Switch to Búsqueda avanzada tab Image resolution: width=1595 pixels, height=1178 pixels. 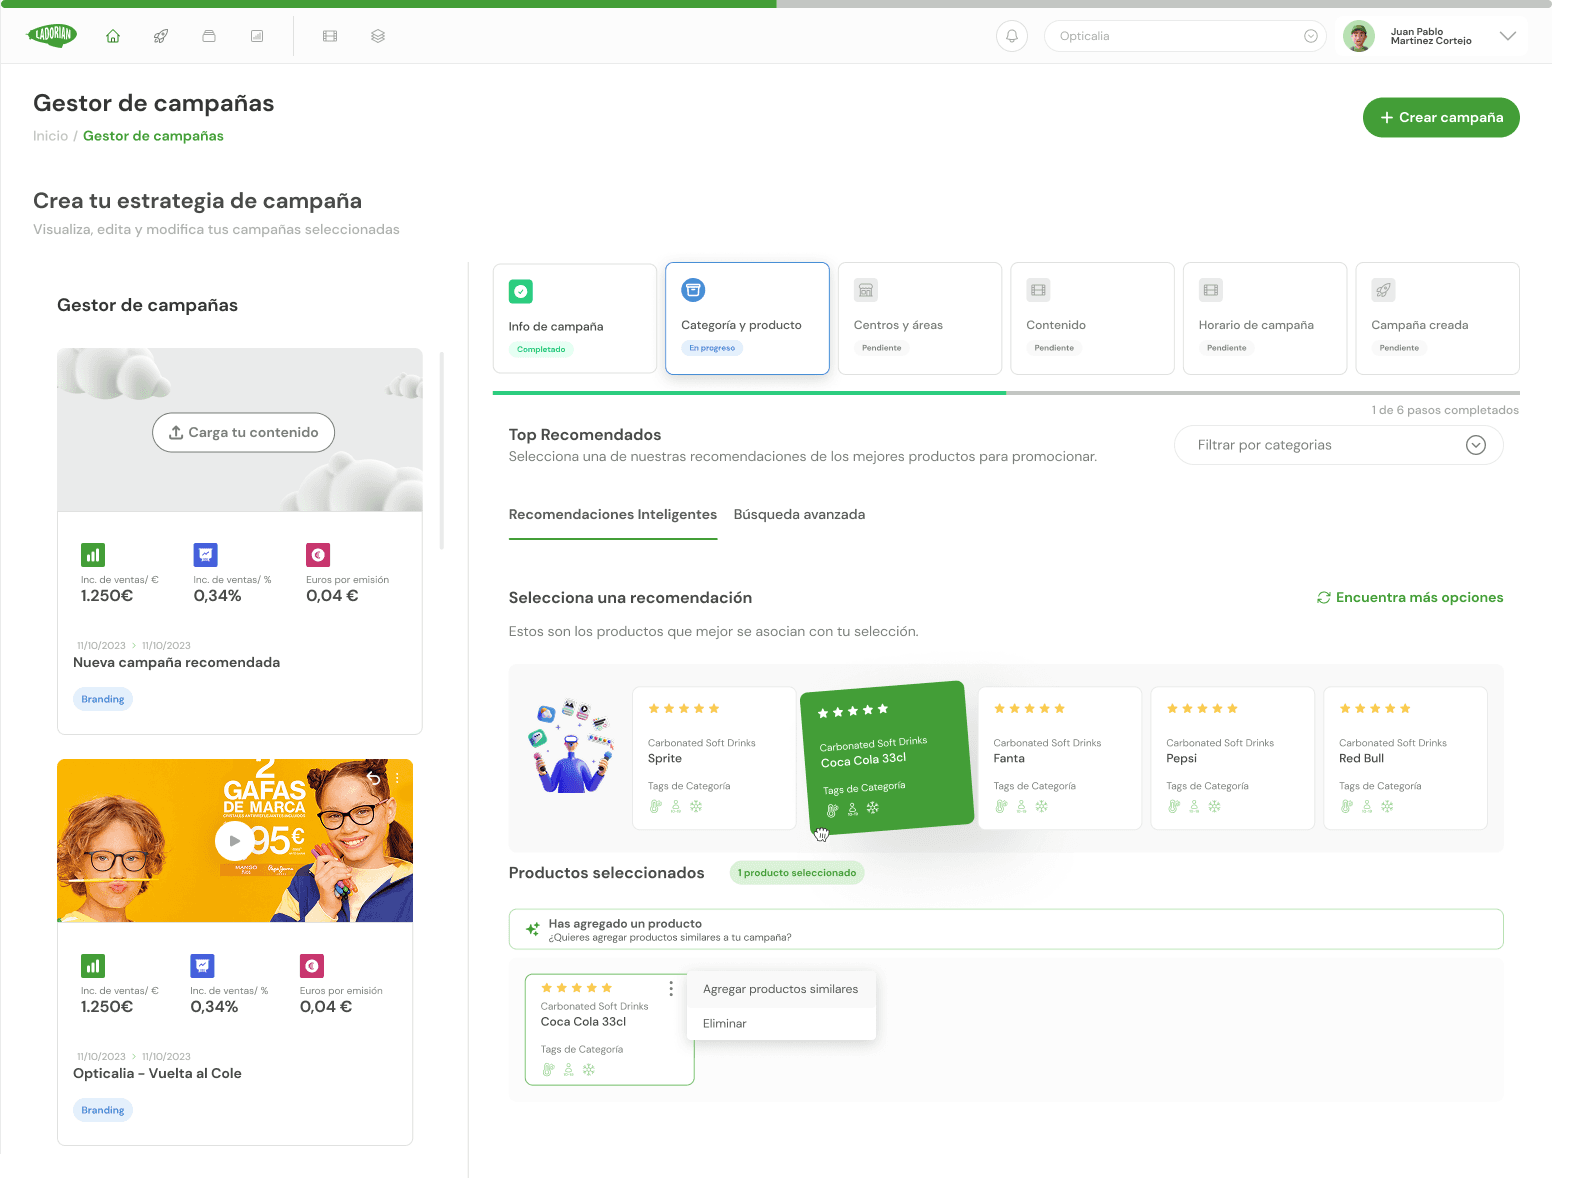point(799,514)
